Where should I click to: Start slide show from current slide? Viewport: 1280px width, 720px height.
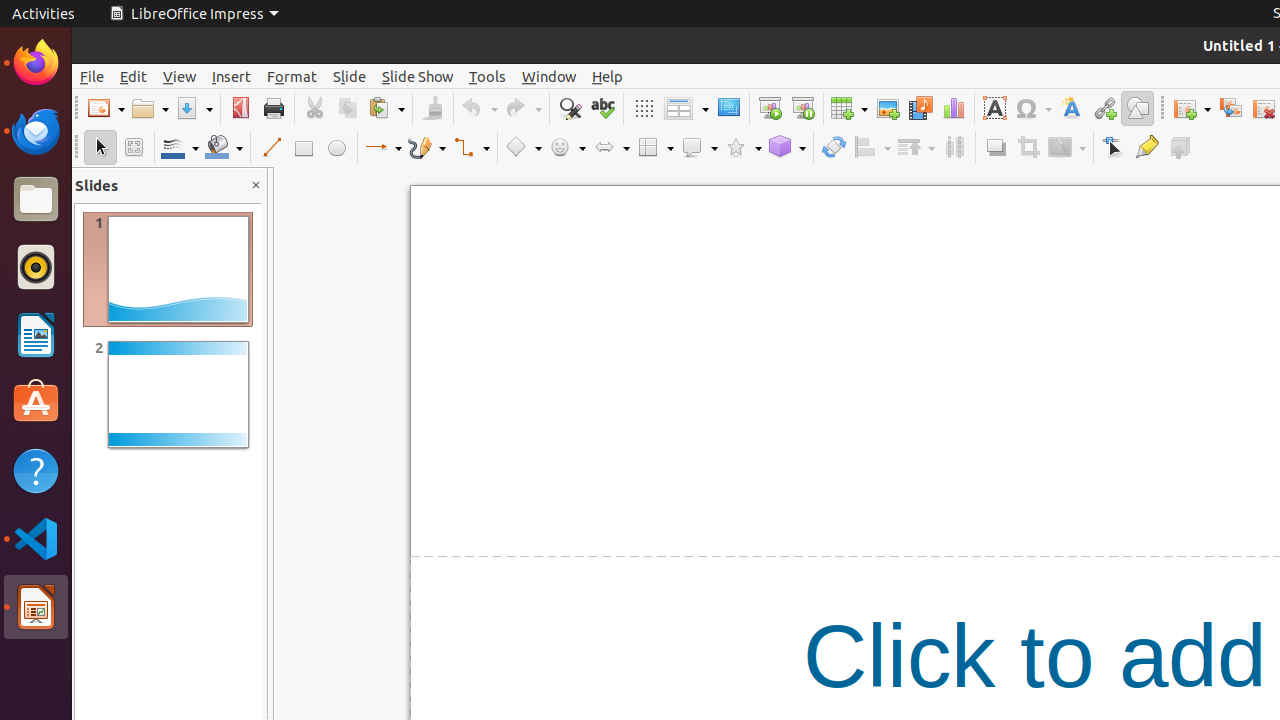point(803,108)
